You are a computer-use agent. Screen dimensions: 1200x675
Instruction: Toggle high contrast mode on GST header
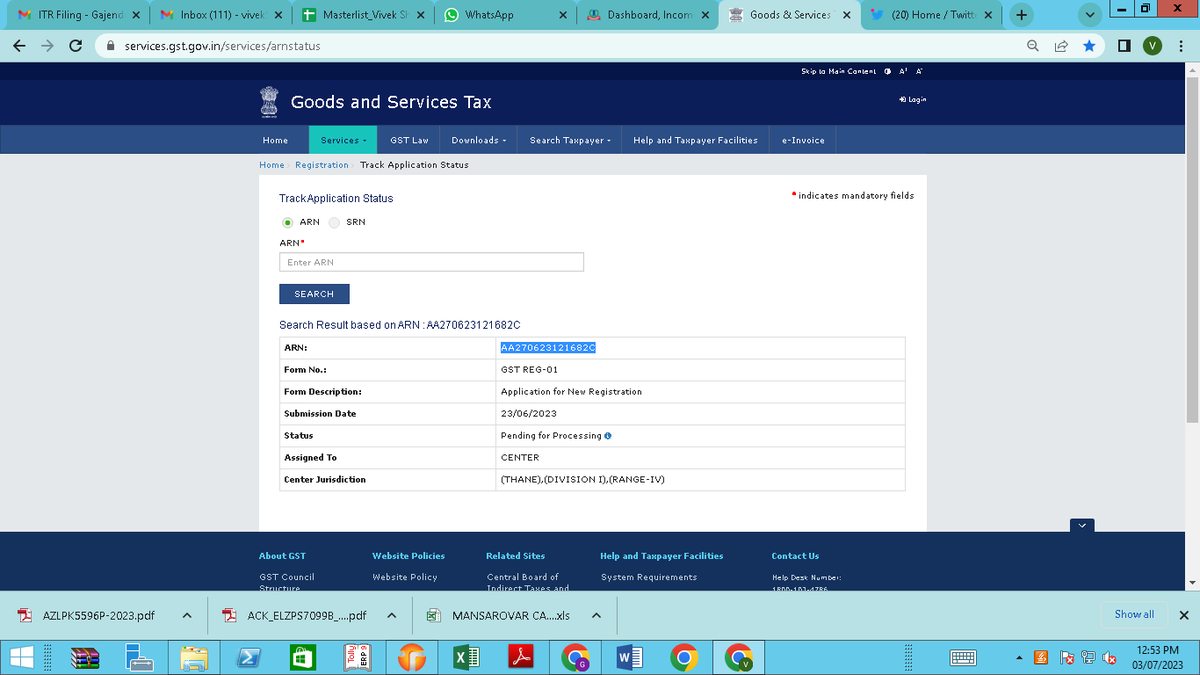click(887, 71)
